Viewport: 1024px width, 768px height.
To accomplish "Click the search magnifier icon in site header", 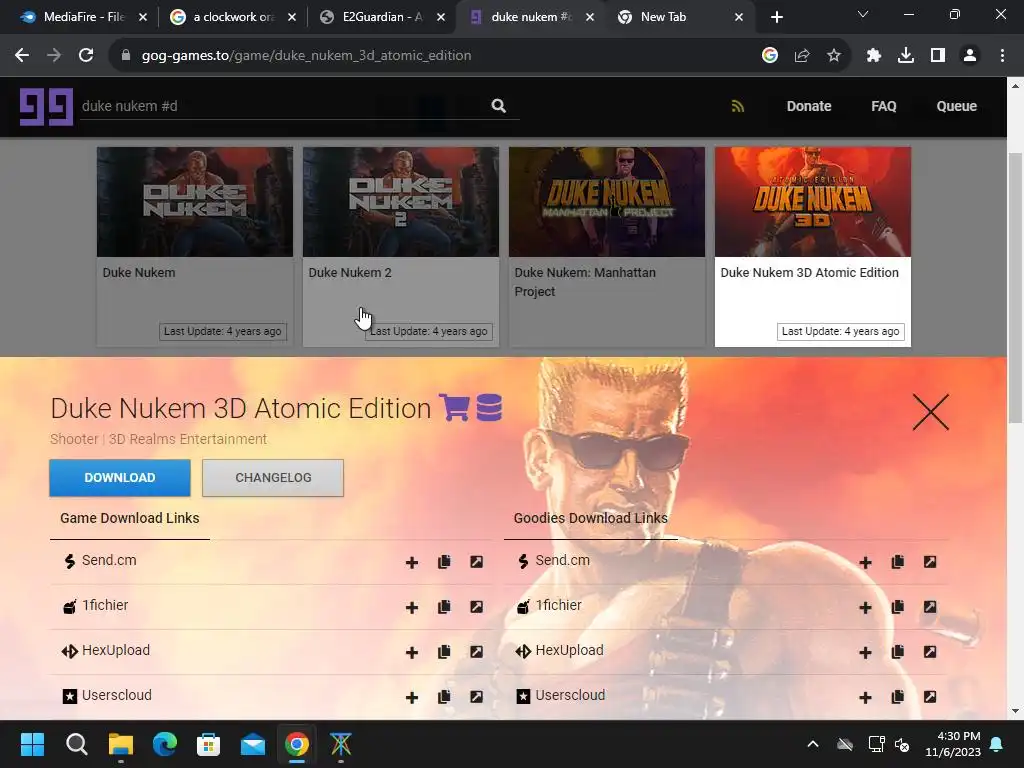I will (x=498, y=106).
